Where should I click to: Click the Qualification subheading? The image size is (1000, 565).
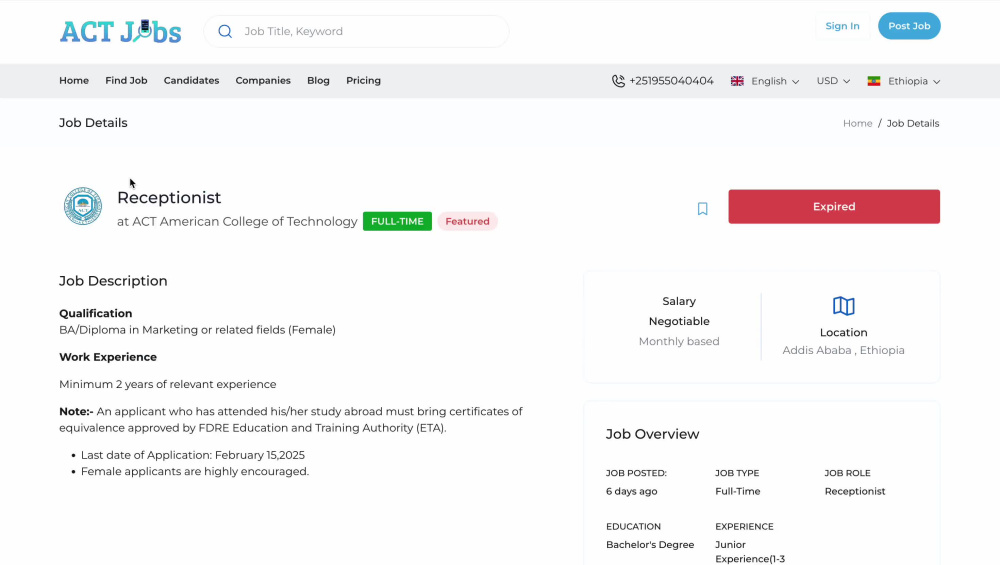[96, 313]
